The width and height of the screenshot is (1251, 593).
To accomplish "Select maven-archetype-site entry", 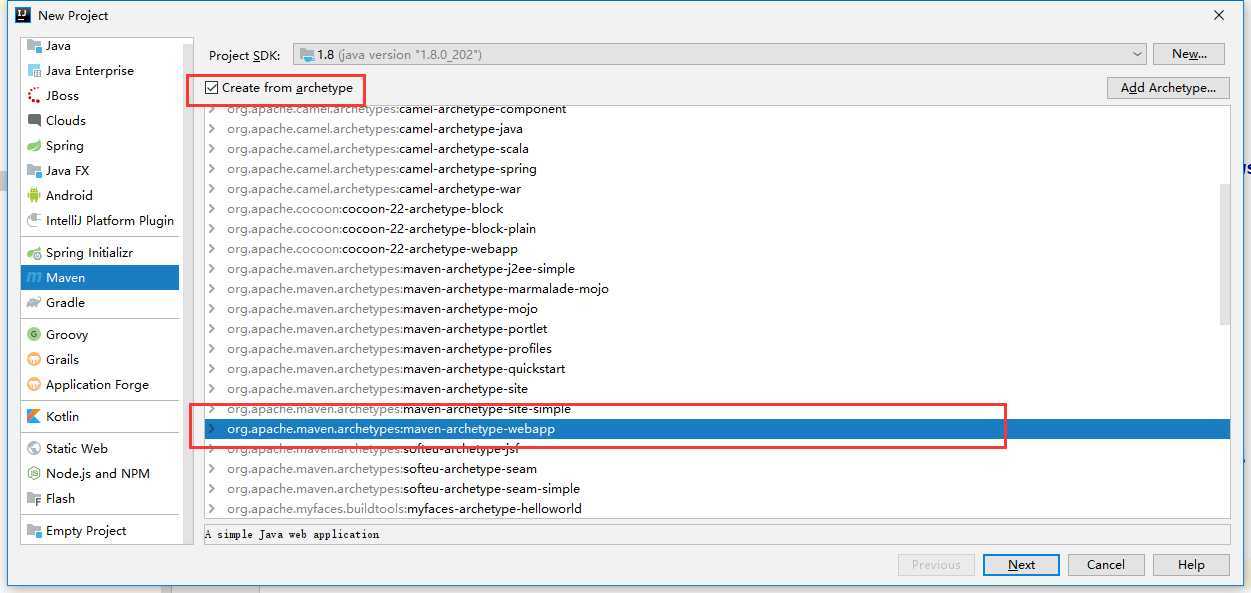I will [377, 389].
